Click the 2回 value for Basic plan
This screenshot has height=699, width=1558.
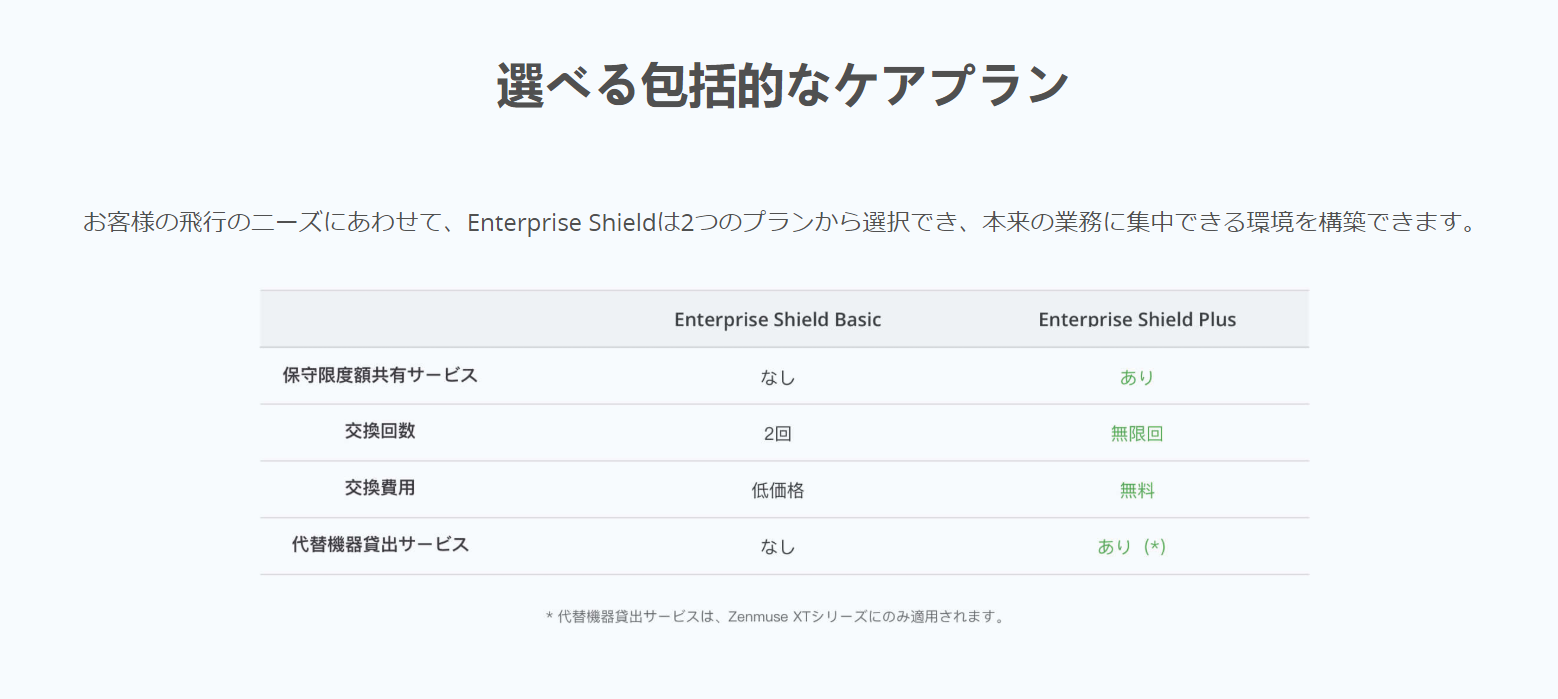778,434
